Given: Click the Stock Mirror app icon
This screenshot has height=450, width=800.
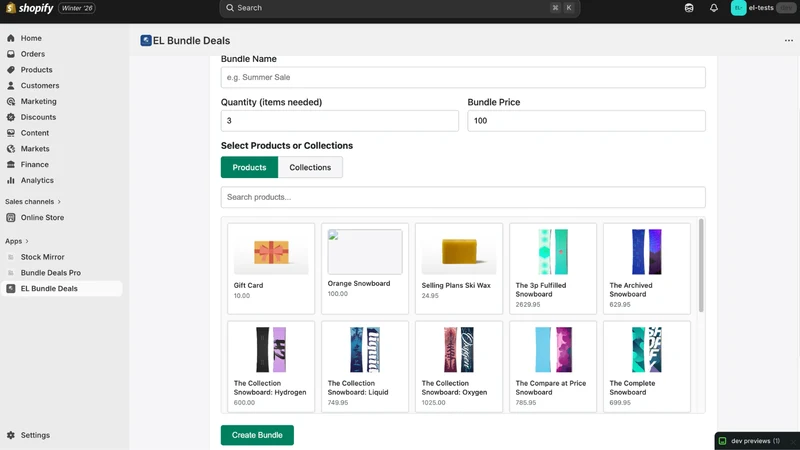Looking at the screenshot, I should 11,257.
